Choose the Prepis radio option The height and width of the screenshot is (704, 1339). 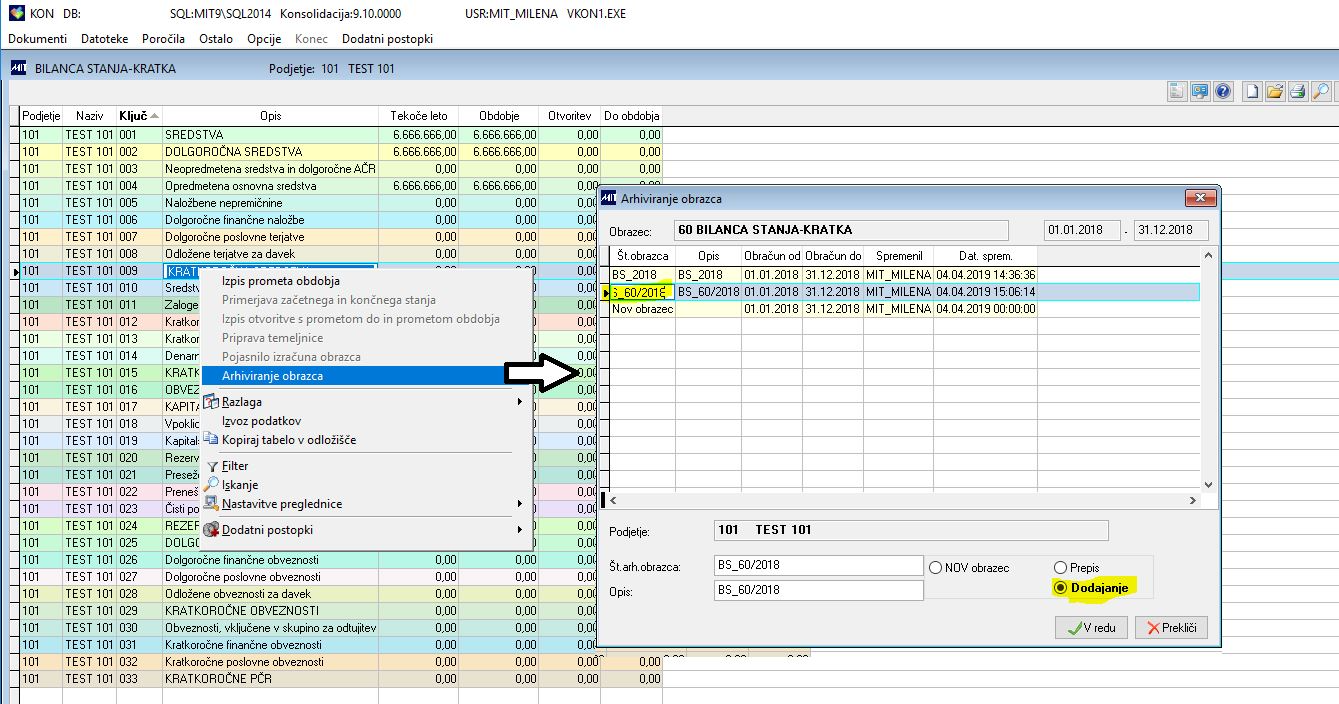[1060, 568]
